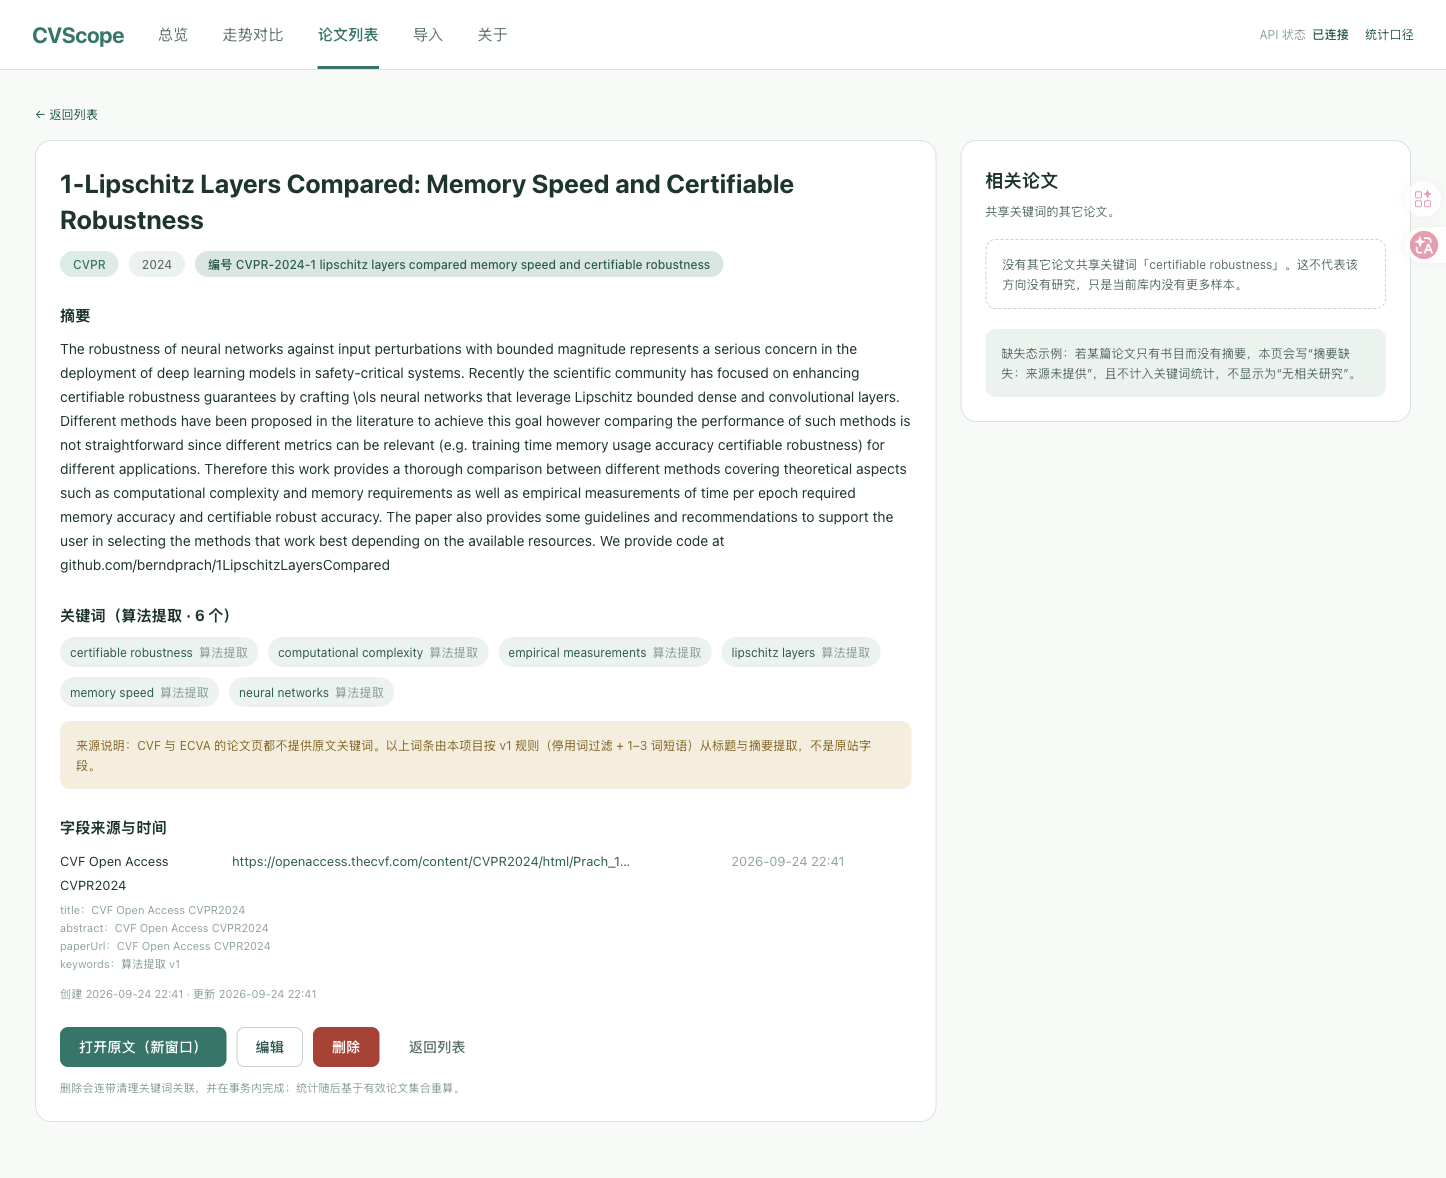This screenshot has width=1446, height=1178.
Task: Click the red 删除 button
Action: pos(346,1047)
